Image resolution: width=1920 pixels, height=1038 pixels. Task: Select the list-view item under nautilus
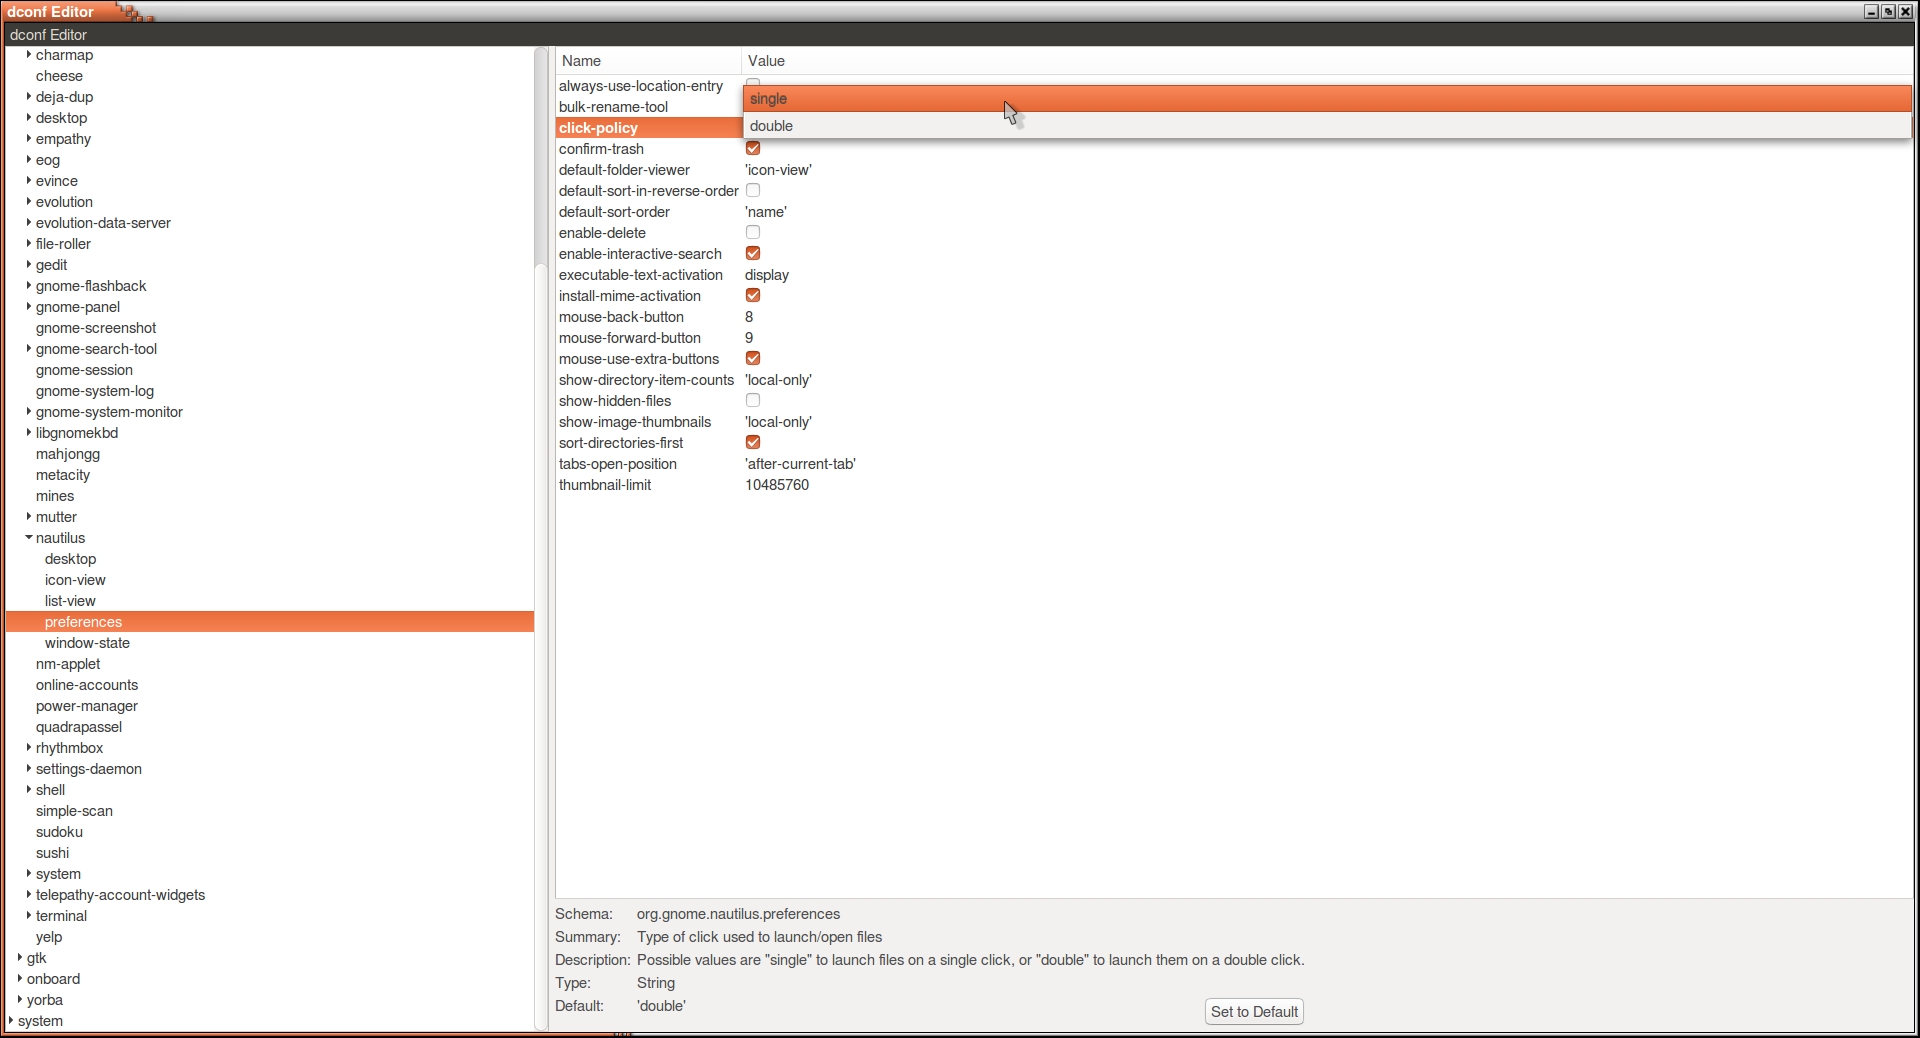70,601
